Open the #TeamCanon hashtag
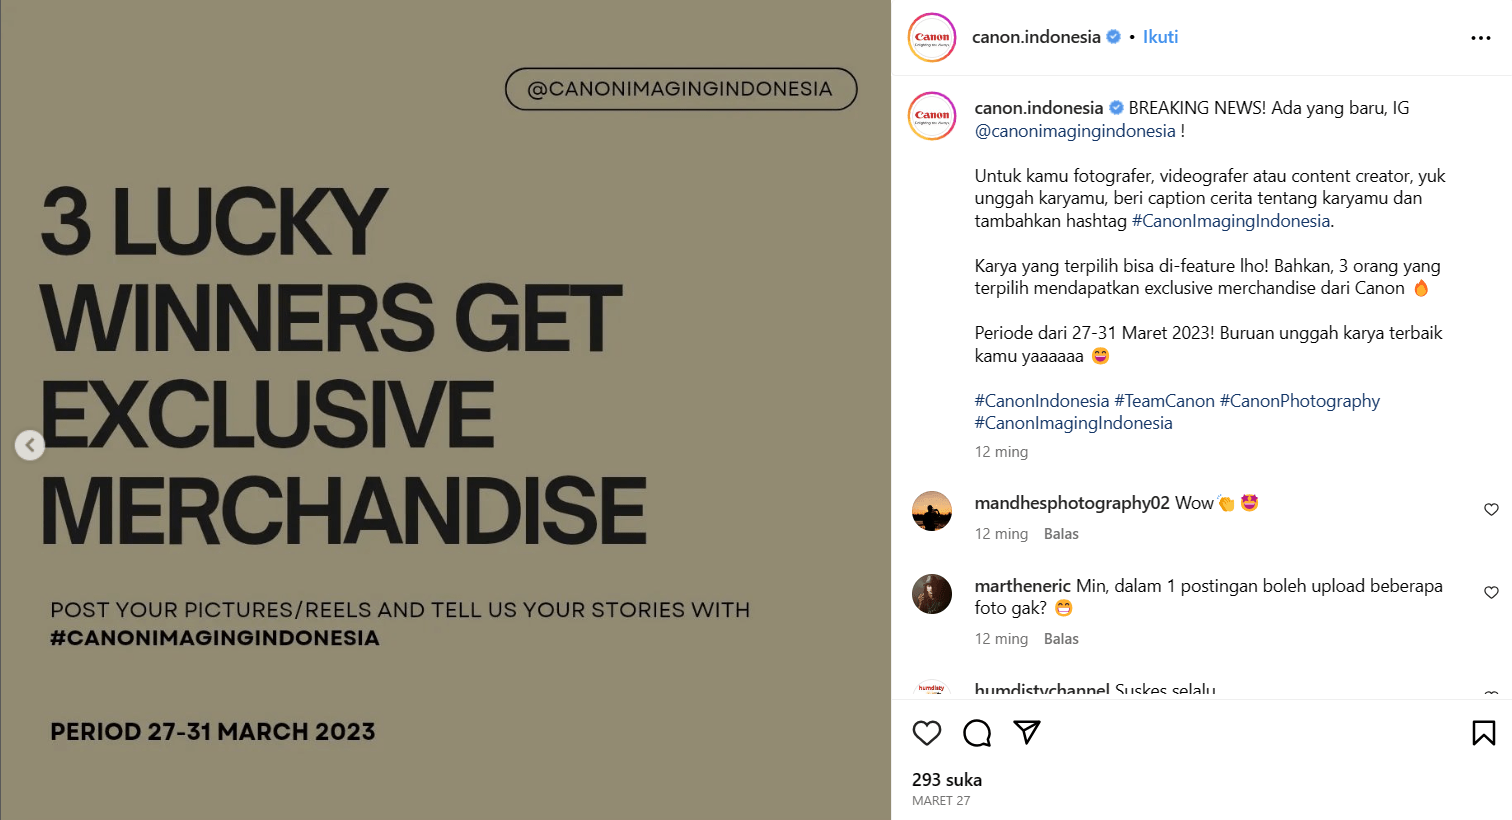1512x820 pixels. click(1164, 401)
